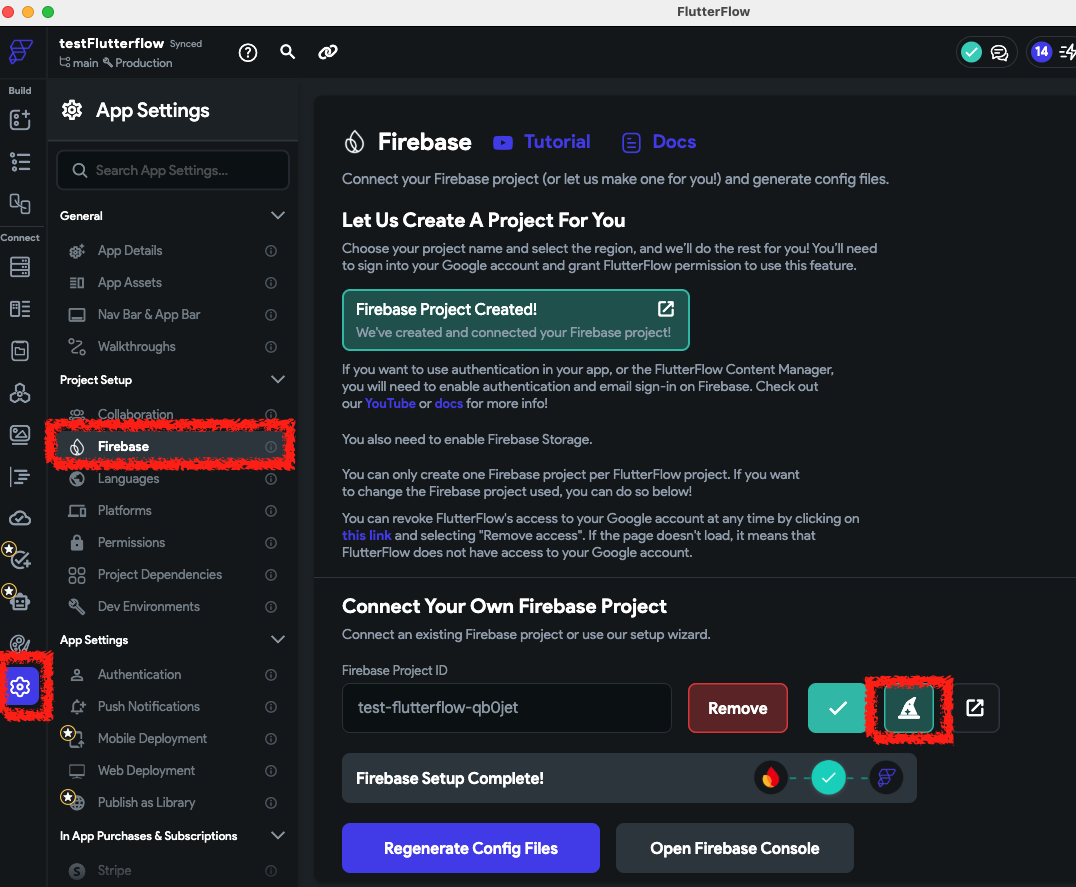Follow the docs link in the paragraph
Image resolution: width=1076 pixels, height=887 pixels.
pyautogui.click(x=449, y=403)
